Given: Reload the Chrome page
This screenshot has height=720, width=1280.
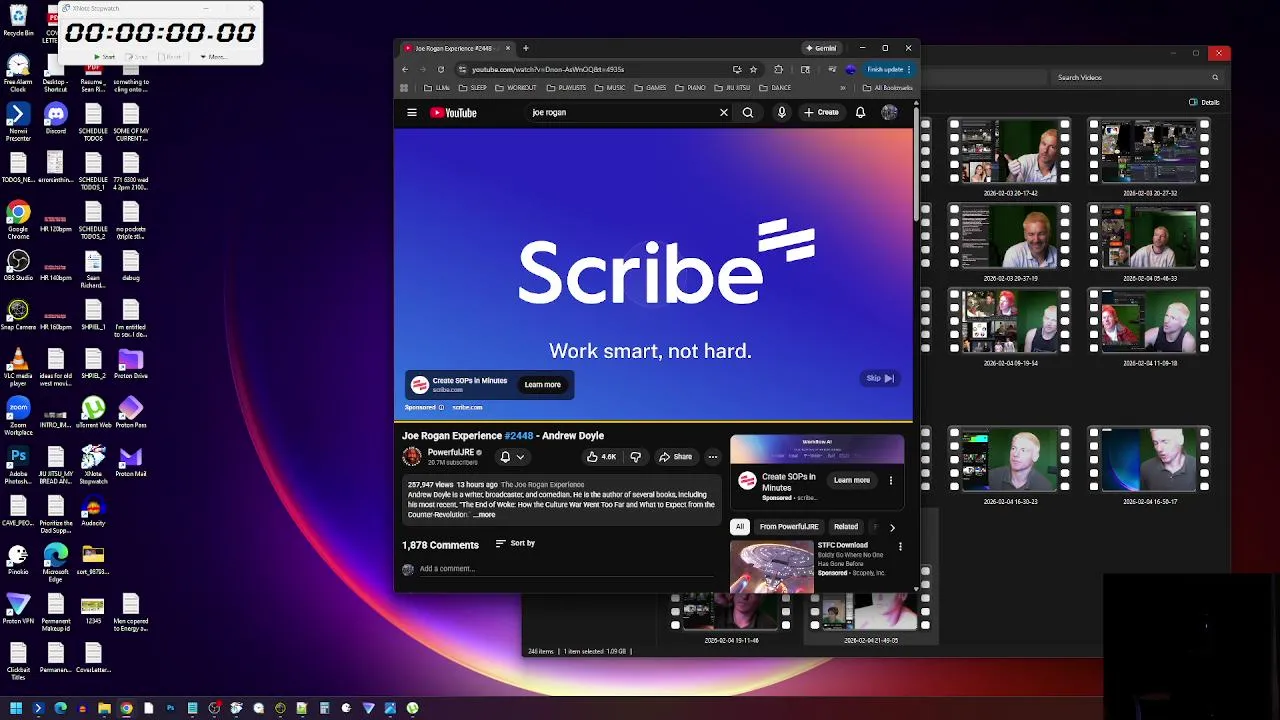Looking at the screenshot, I should pyautogui.click(x=440, y=69).
